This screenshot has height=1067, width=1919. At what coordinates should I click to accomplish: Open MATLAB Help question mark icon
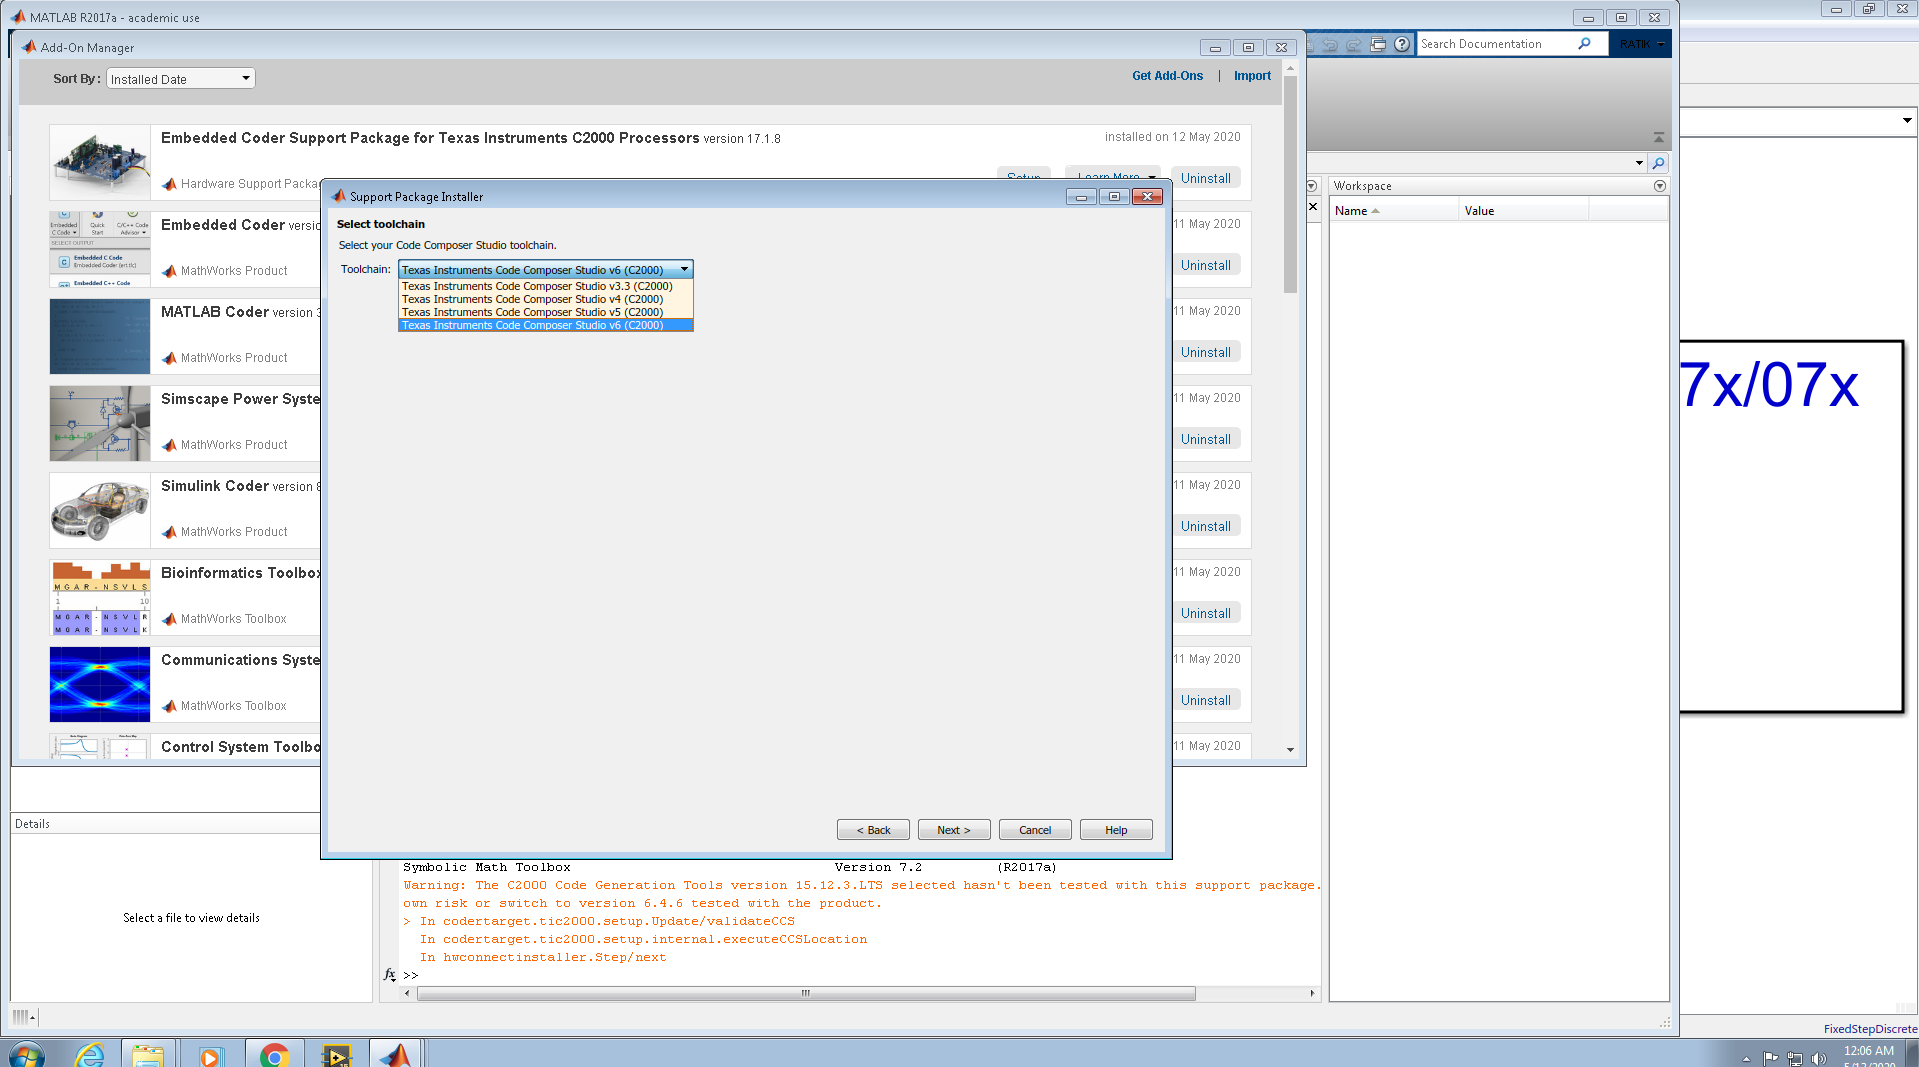point(1402,44)
